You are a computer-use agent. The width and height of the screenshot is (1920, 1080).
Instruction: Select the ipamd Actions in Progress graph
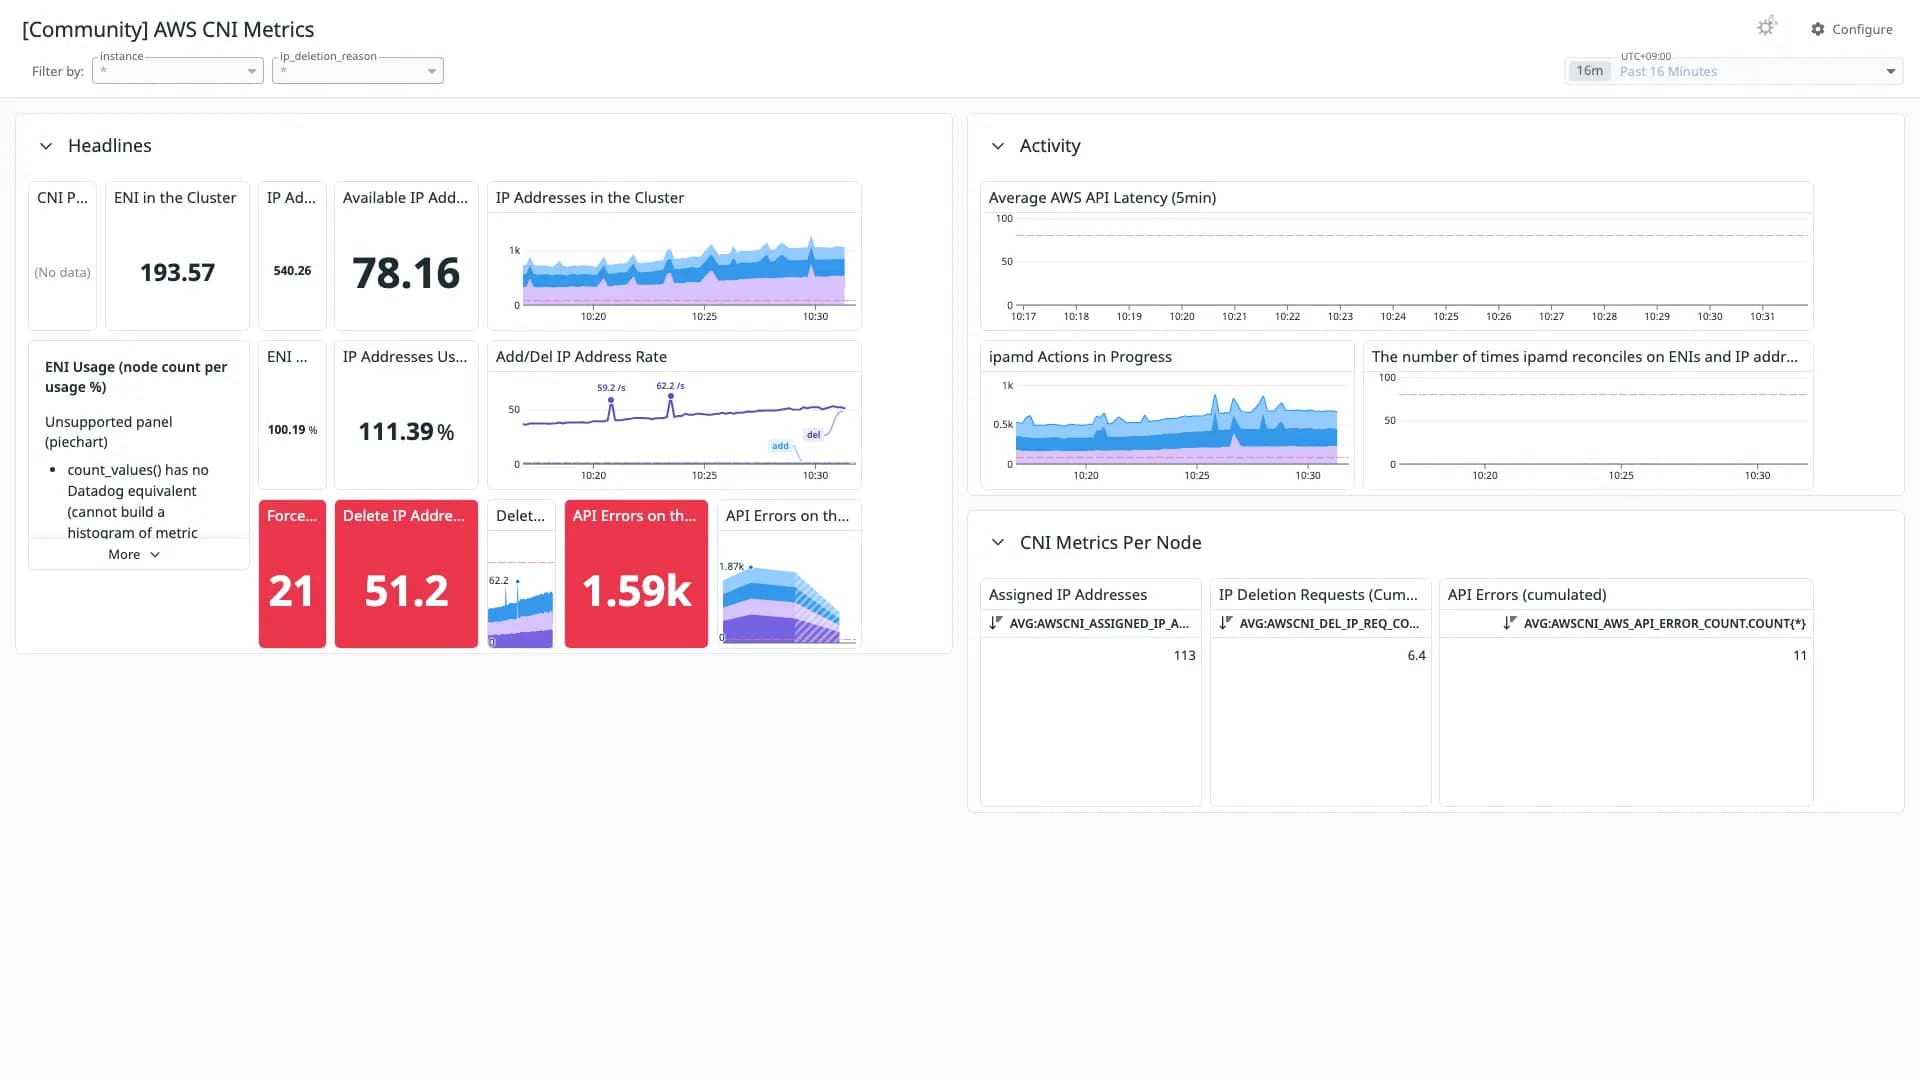click(1167, 415)
